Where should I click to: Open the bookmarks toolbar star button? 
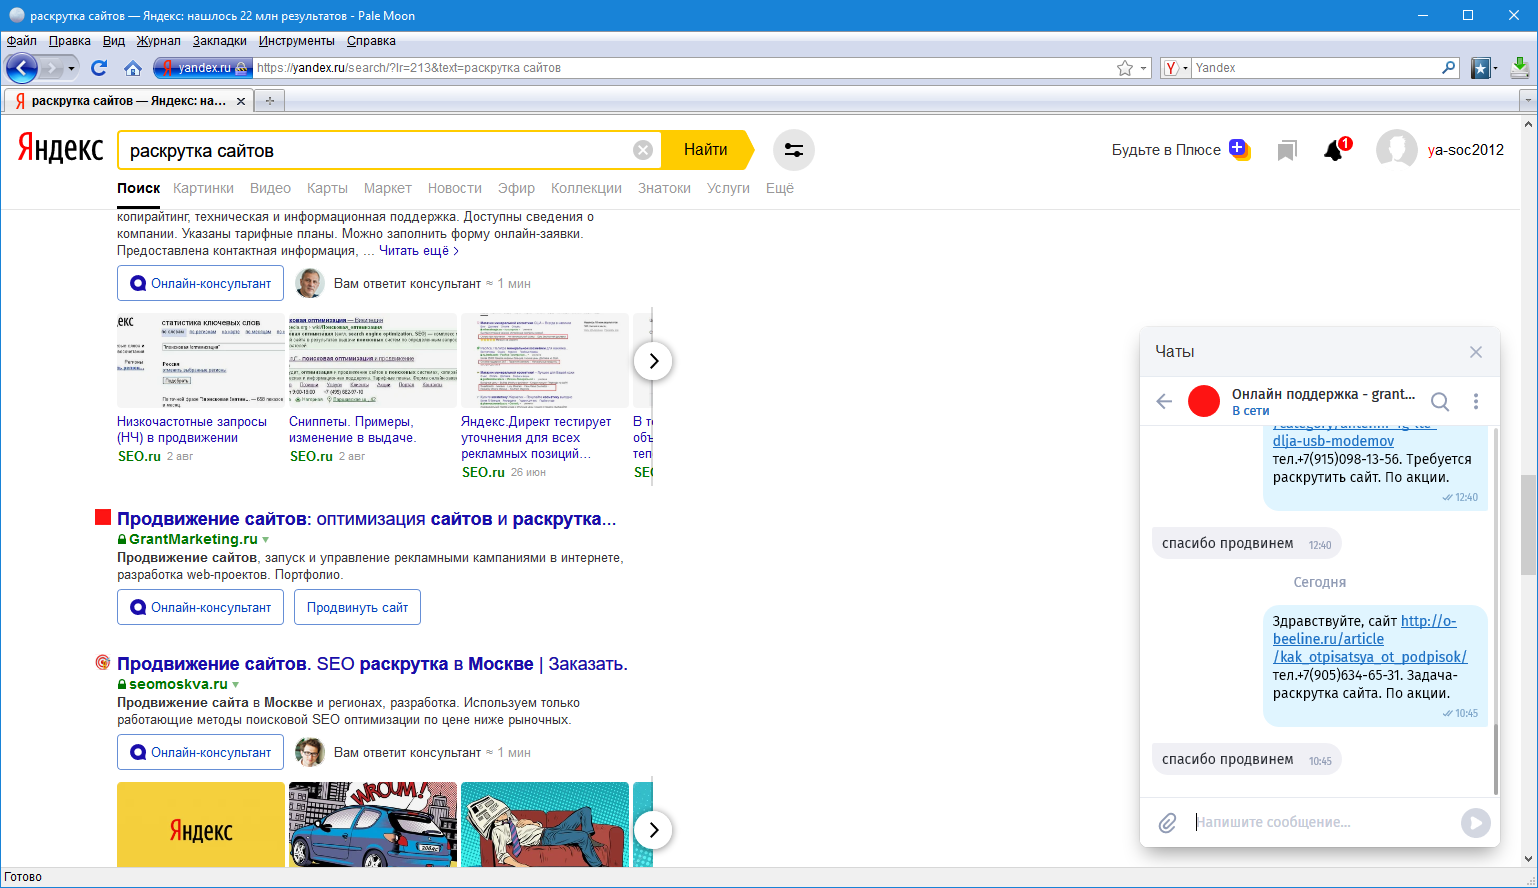point(1481,68)
